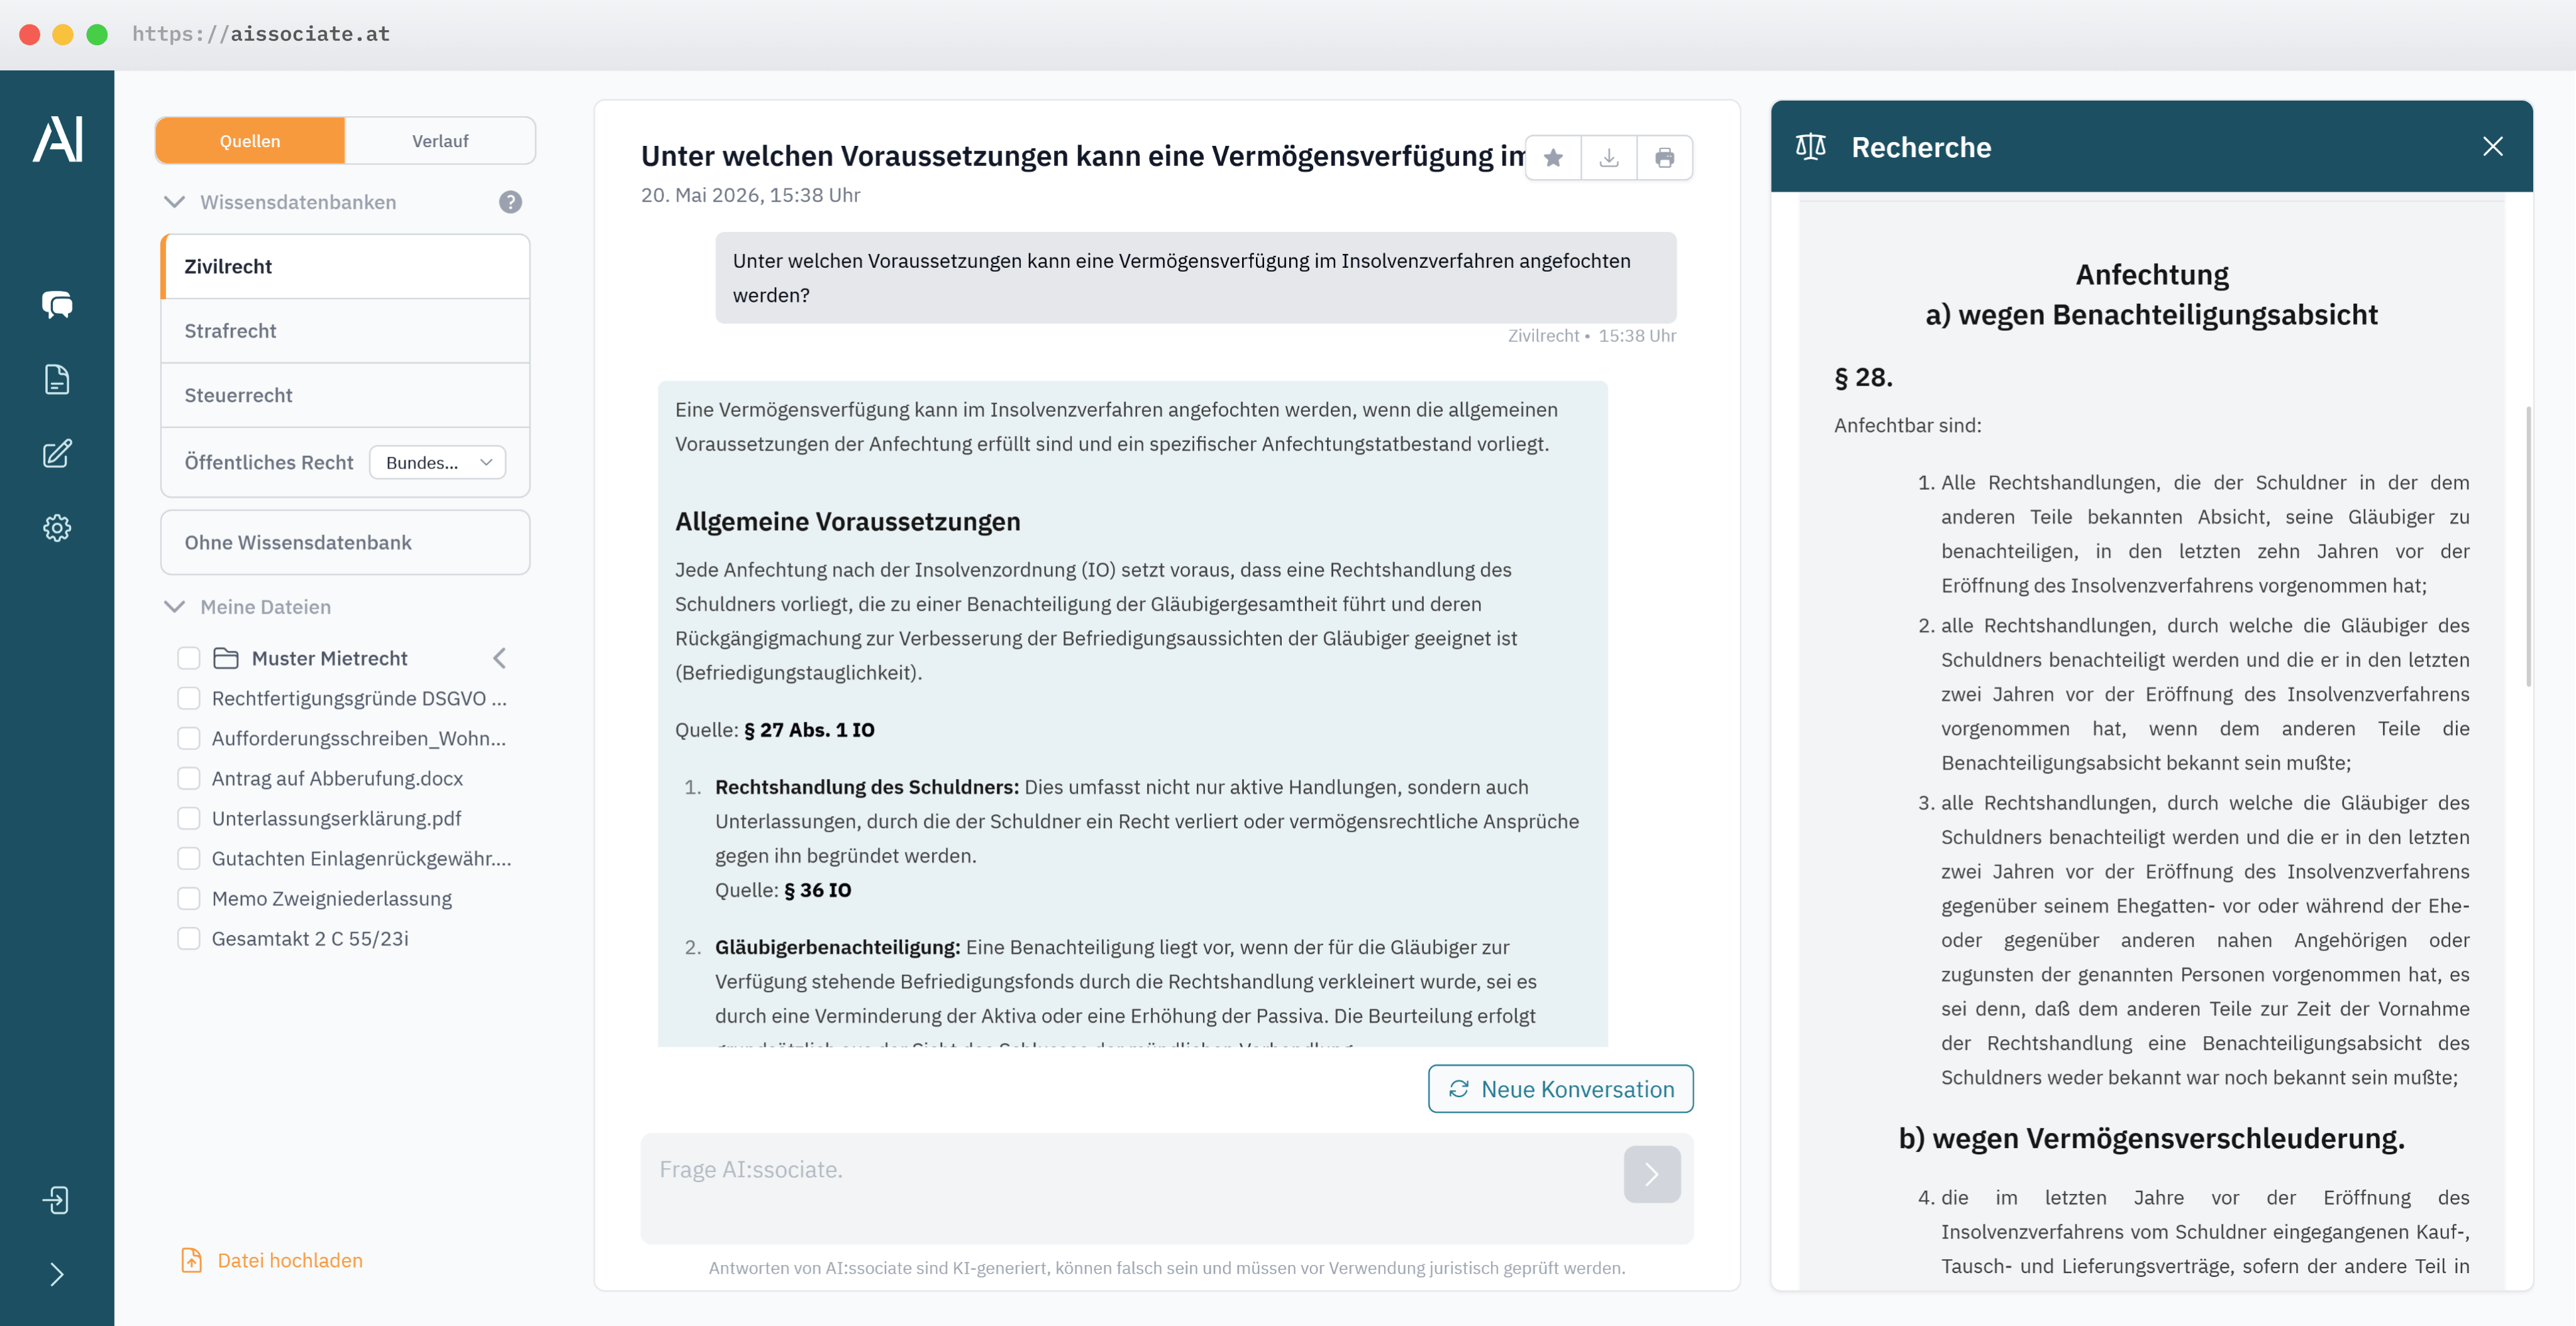This screenshot has height=1326, width=2576.
Task: Mark conversation as favorite with star icon
Action: pyautogui.click(x=1553, y=158)
